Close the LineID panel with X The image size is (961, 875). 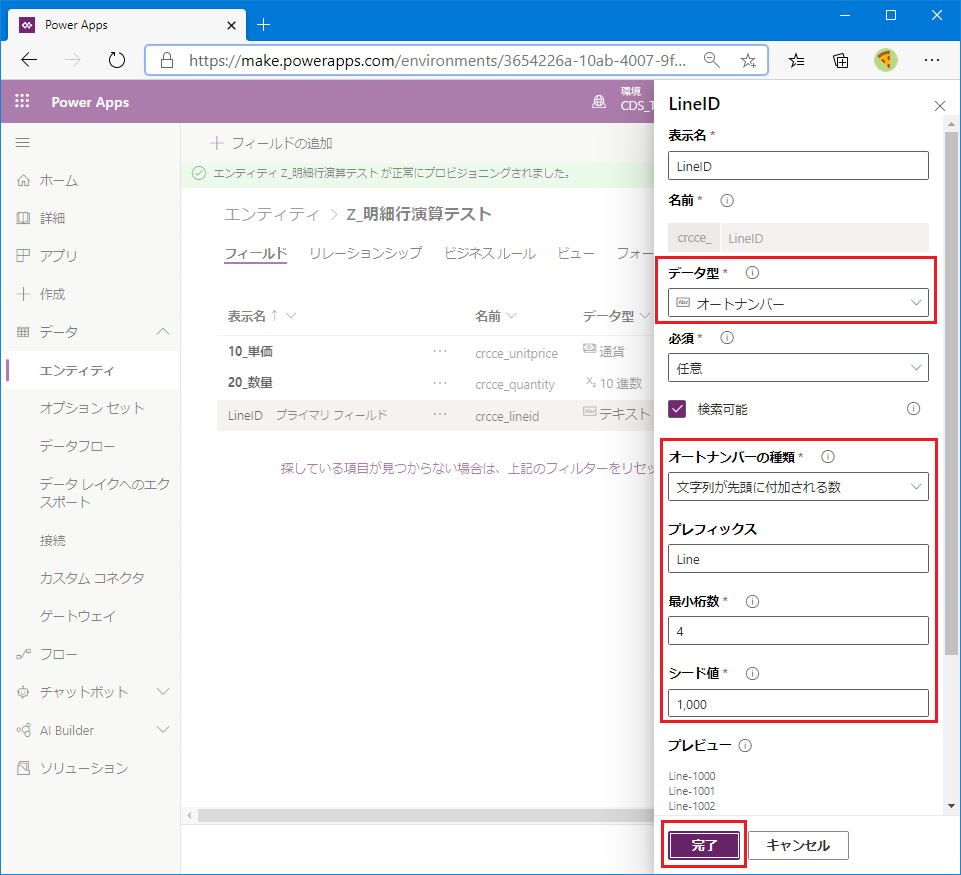click(940, 106)
